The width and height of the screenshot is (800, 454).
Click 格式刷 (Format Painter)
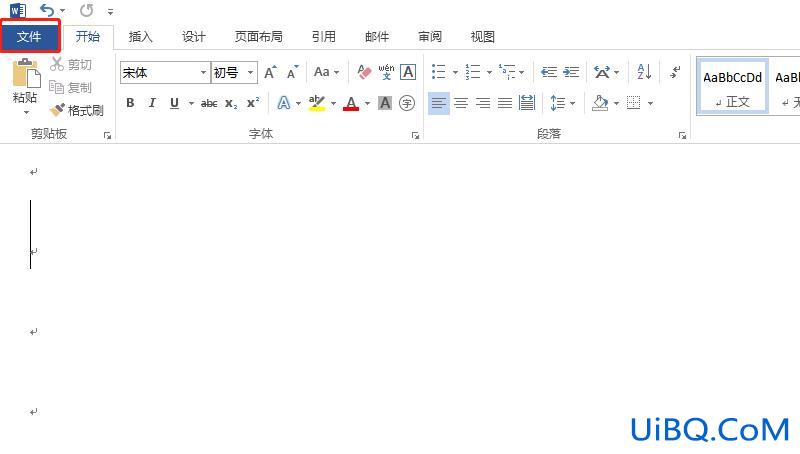[77, 110]
